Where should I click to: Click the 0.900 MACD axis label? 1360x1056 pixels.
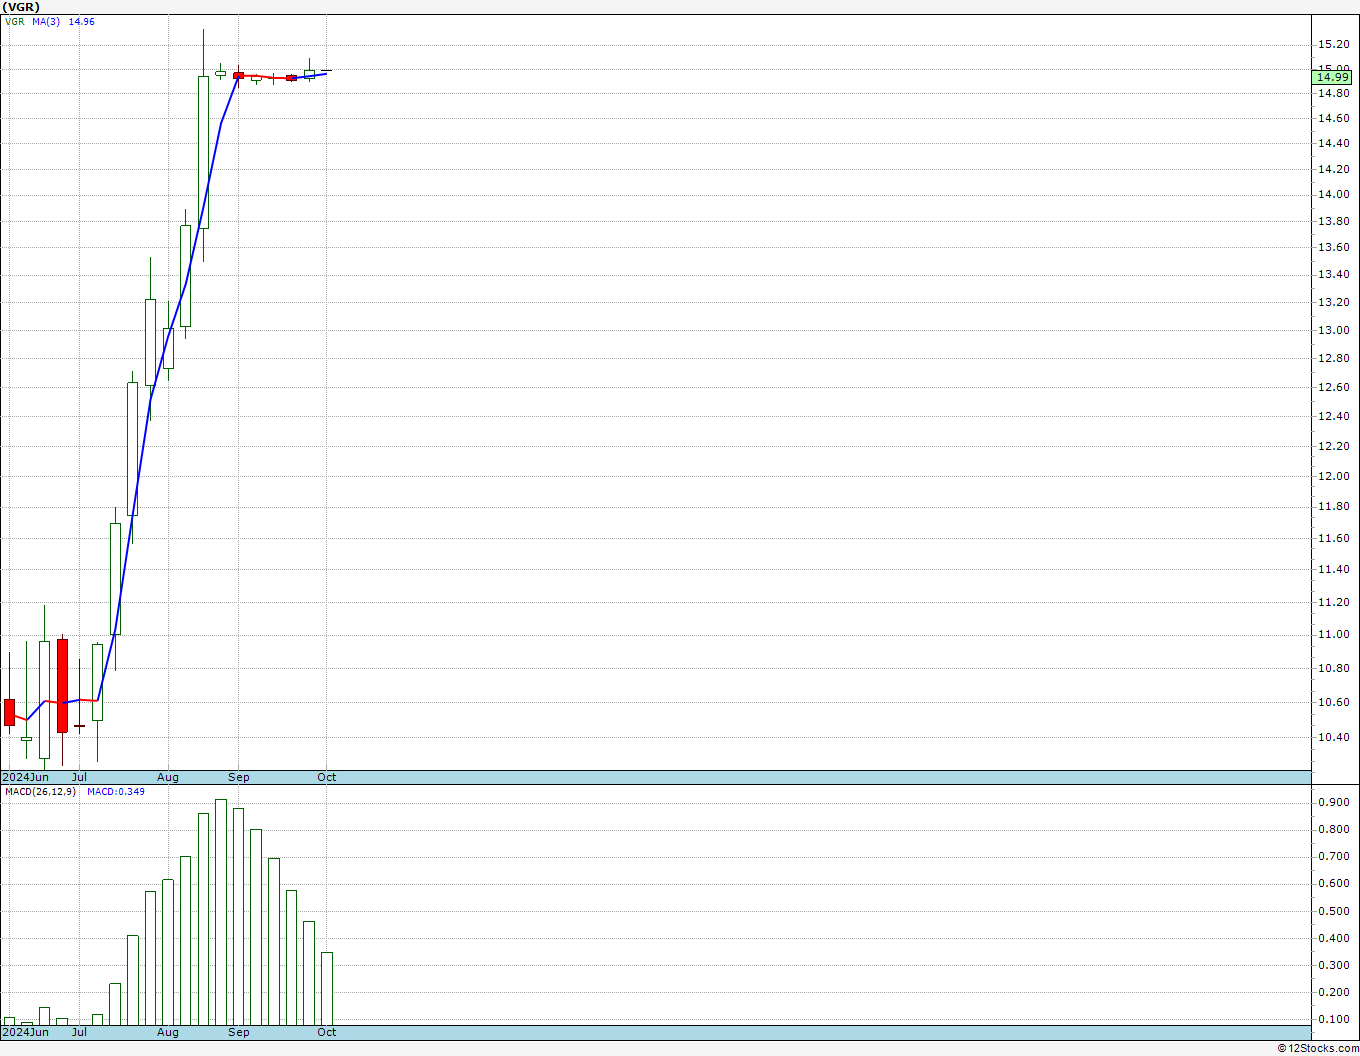click(x=1333, y=802)
